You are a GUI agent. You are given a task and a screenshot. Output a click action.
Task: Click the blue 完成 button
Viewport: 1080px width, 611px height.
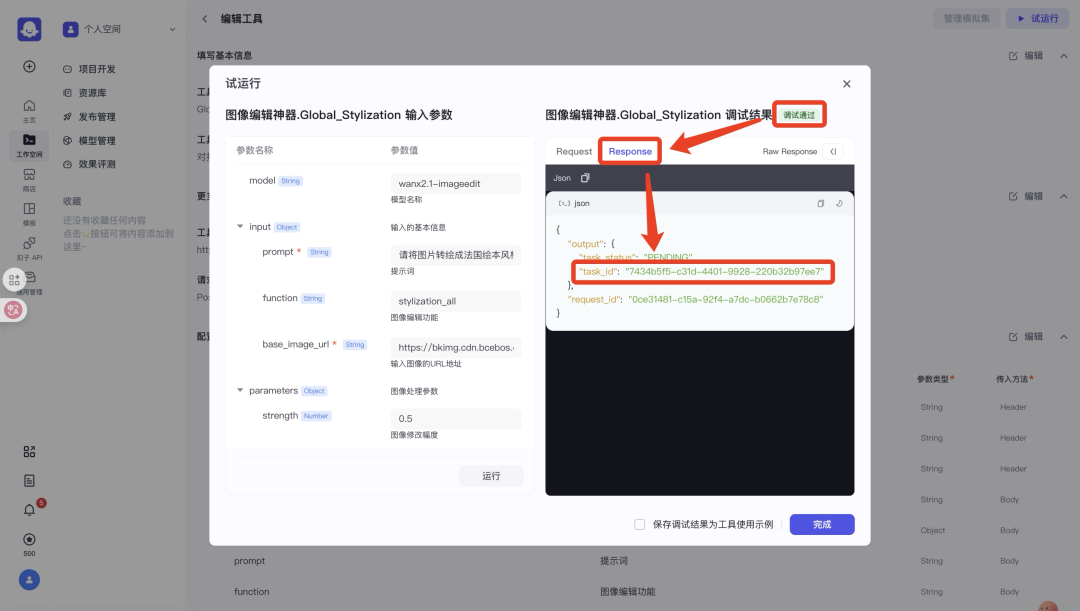pos(822,524)
